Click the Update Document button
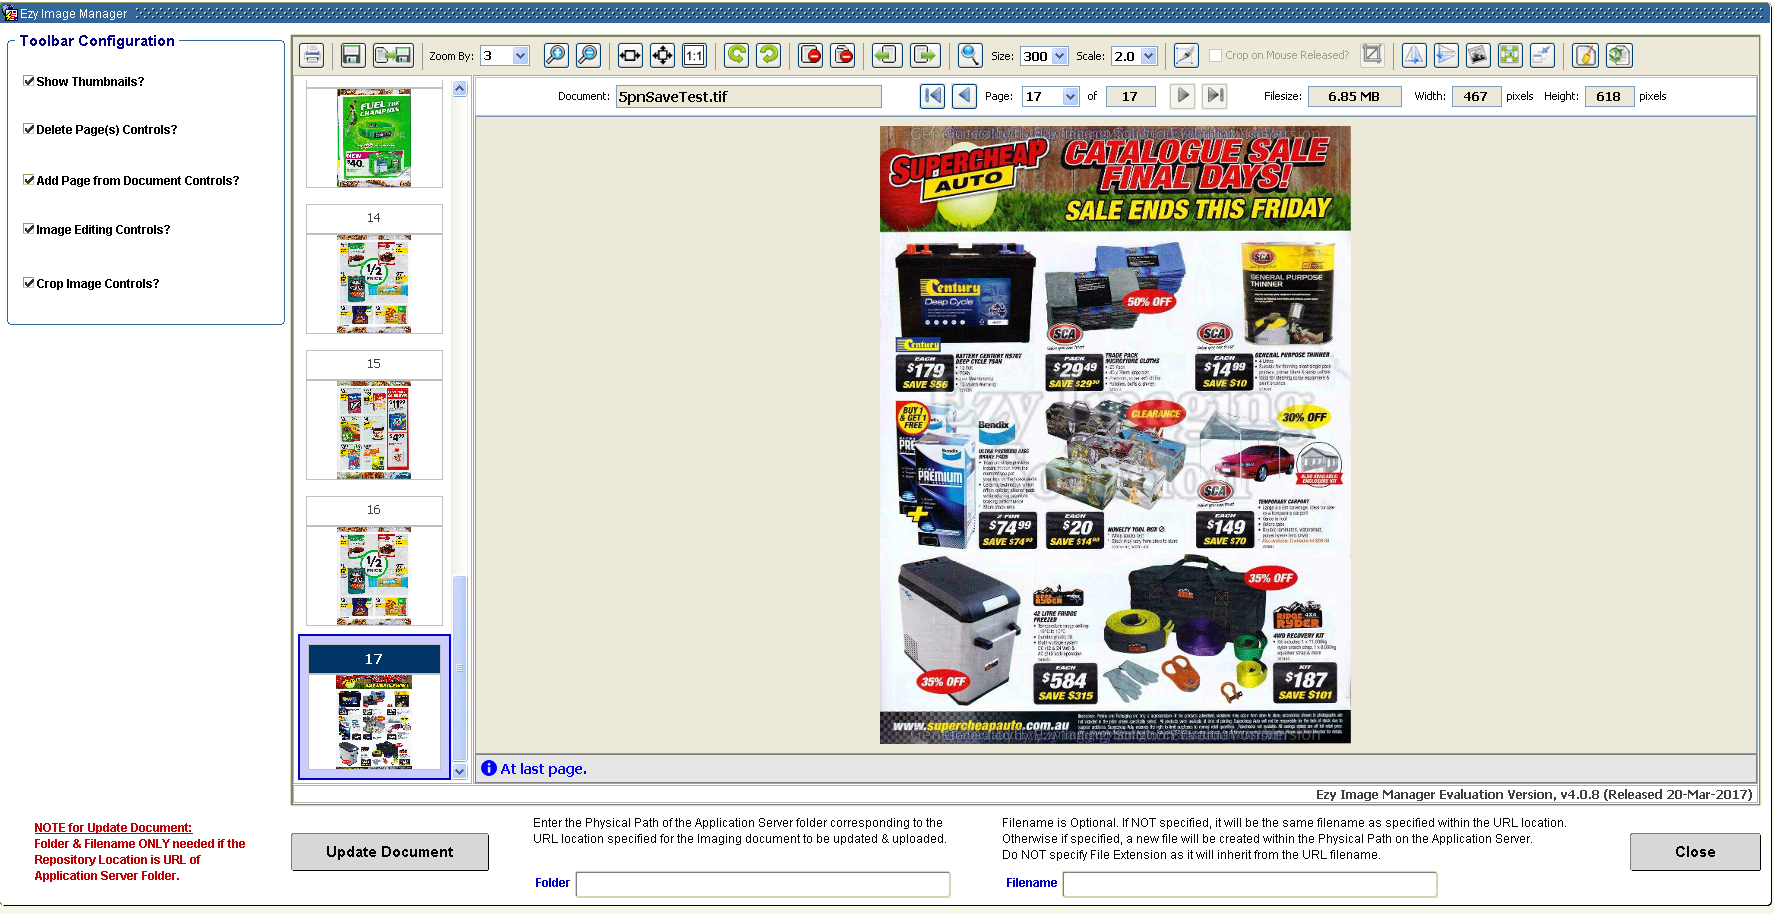 [x=390, y=852]
